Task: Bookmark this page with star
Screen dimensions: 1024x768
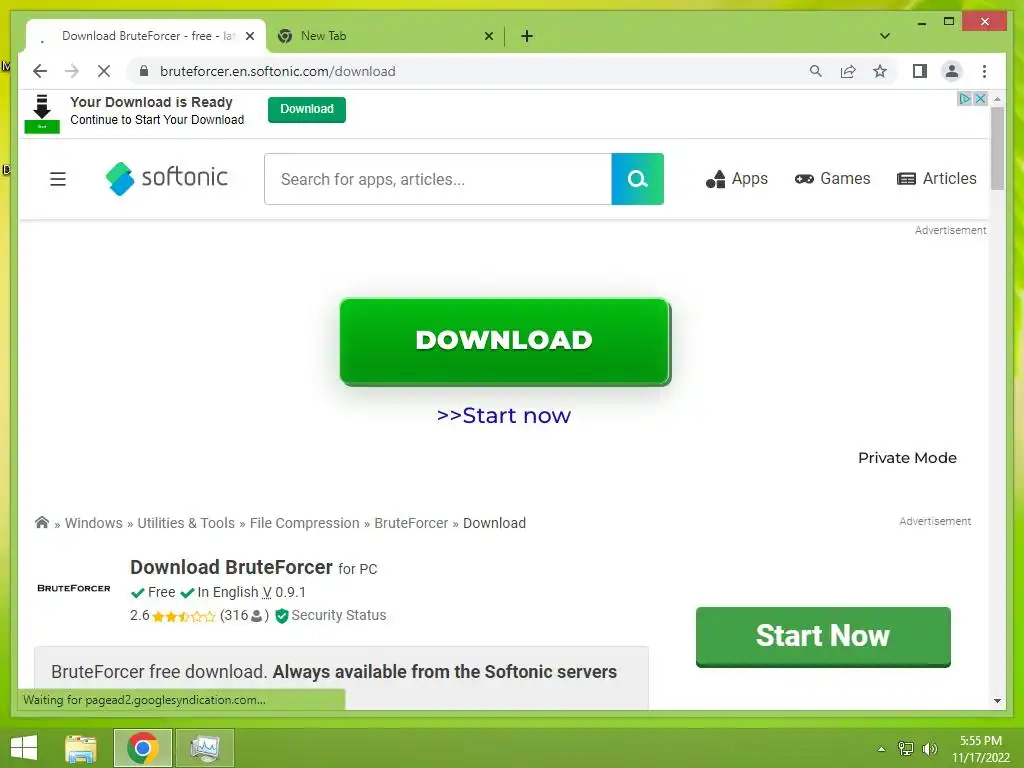Action: (880, 71)
